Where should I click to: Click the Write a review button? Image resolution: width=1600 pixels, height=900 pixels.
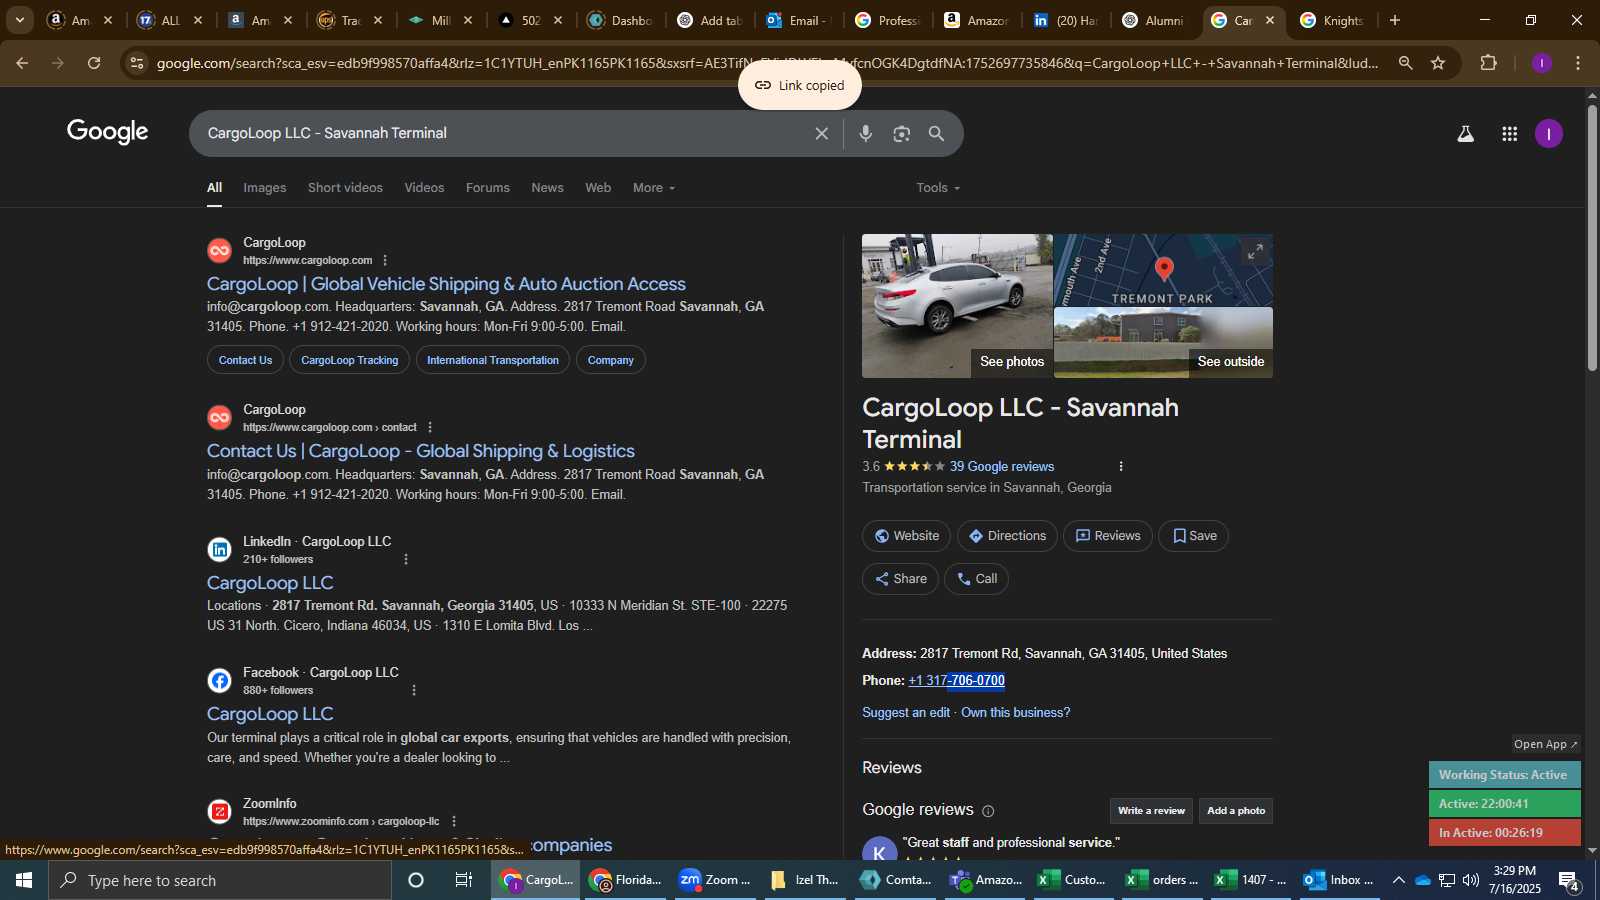pos(1151,811)
